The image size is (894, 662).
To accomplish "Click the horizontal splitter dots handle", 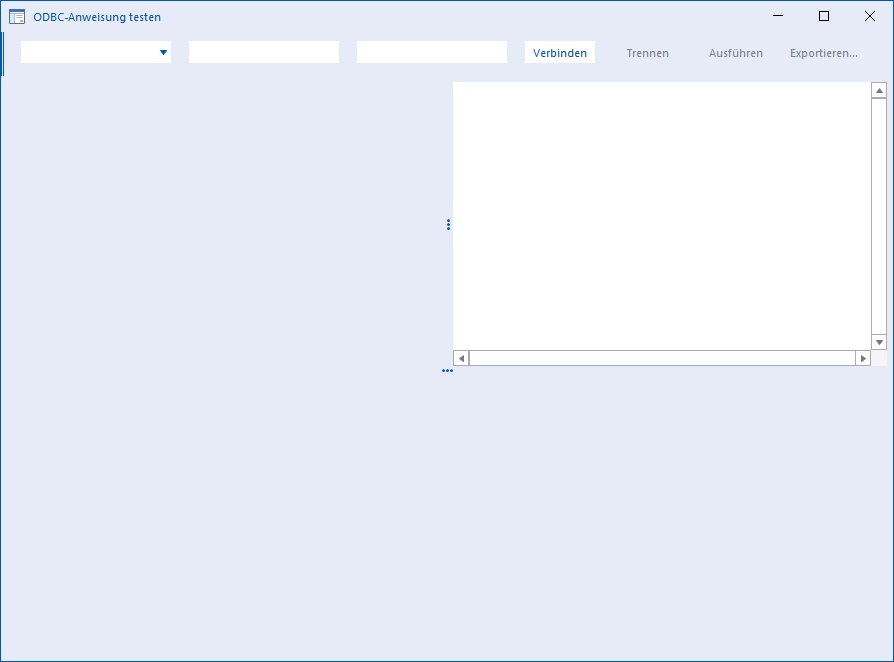I will [448, 371].
